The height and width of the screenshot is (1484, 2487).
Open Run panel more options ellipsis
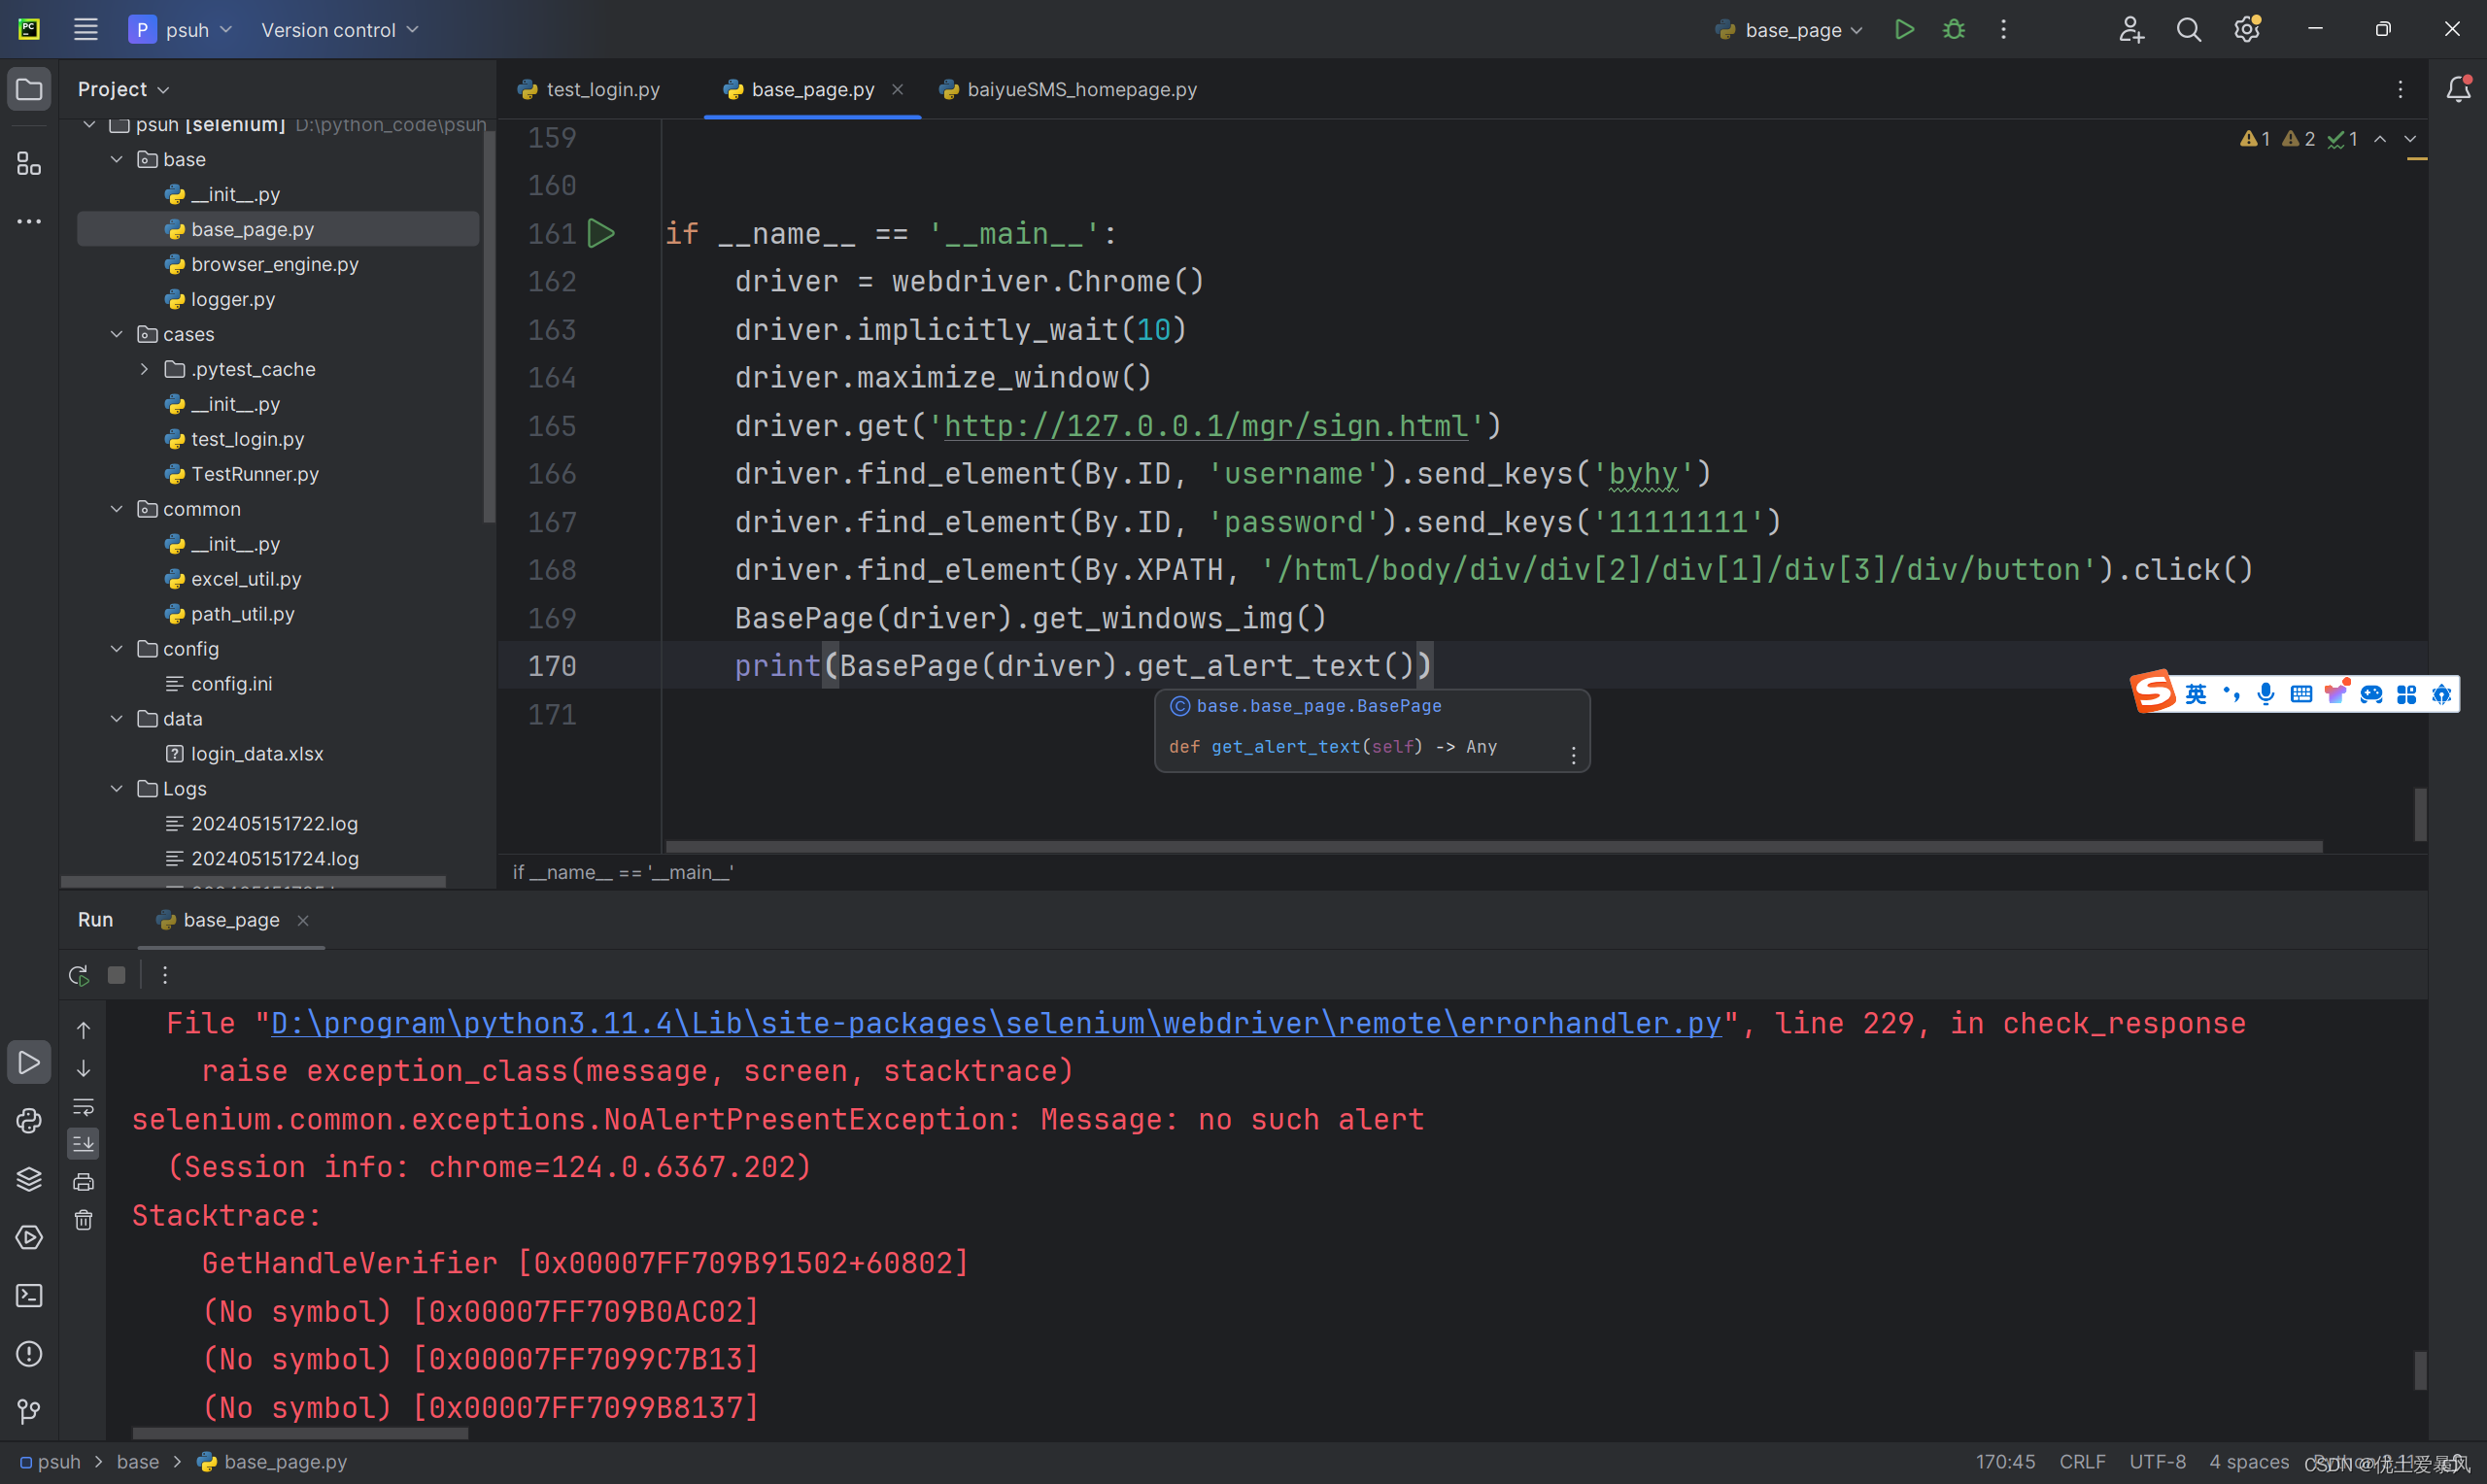165,974
